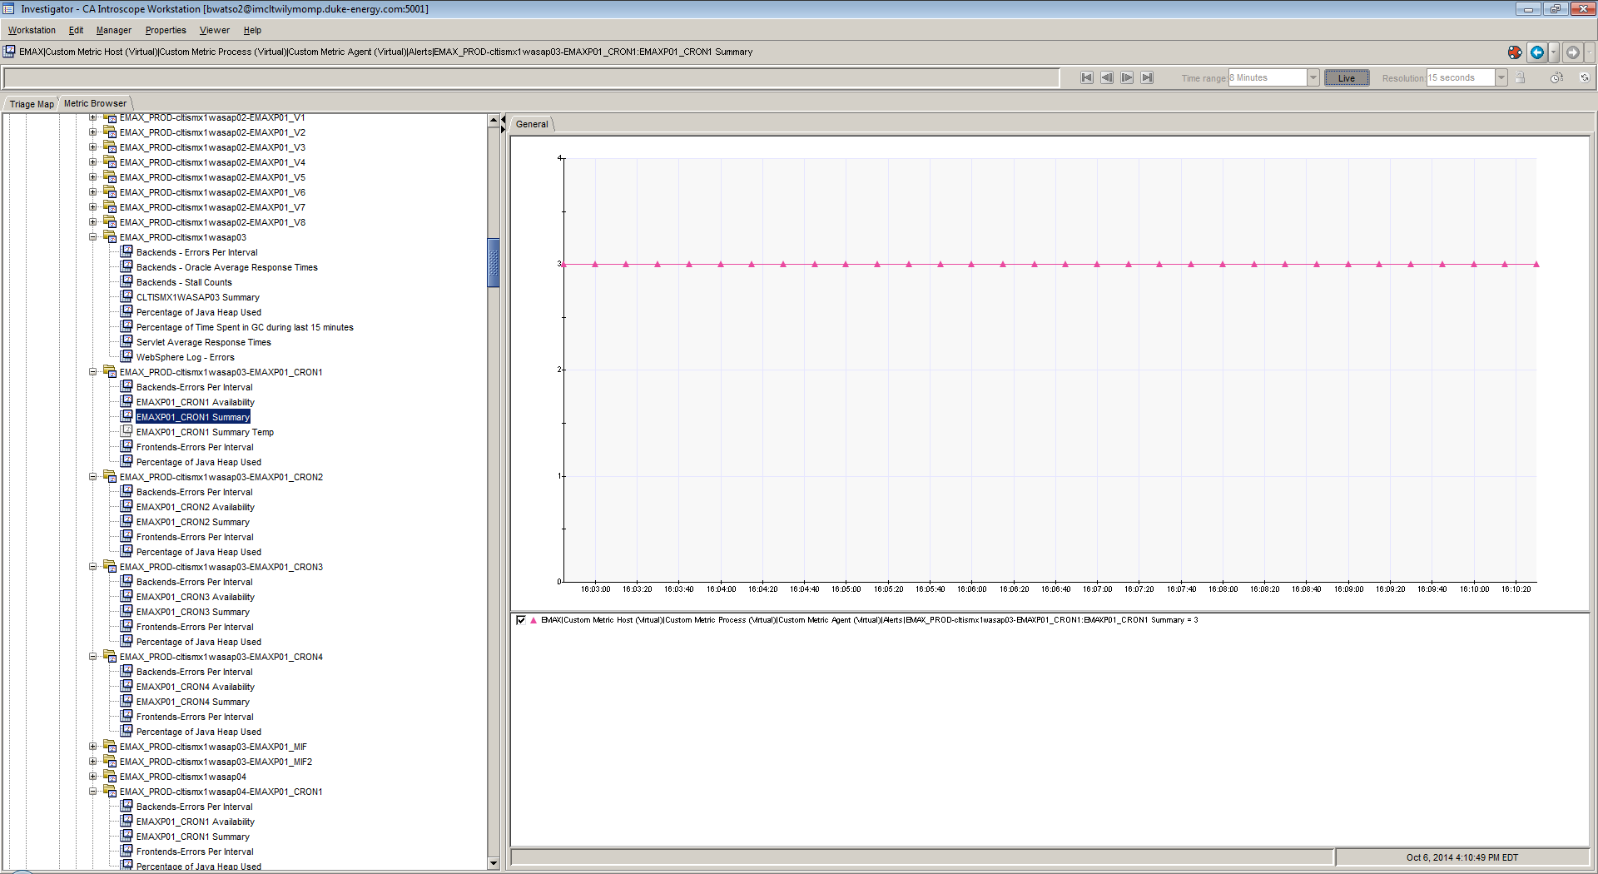Click the padlock icon next to Resolution

(1520, 77)
